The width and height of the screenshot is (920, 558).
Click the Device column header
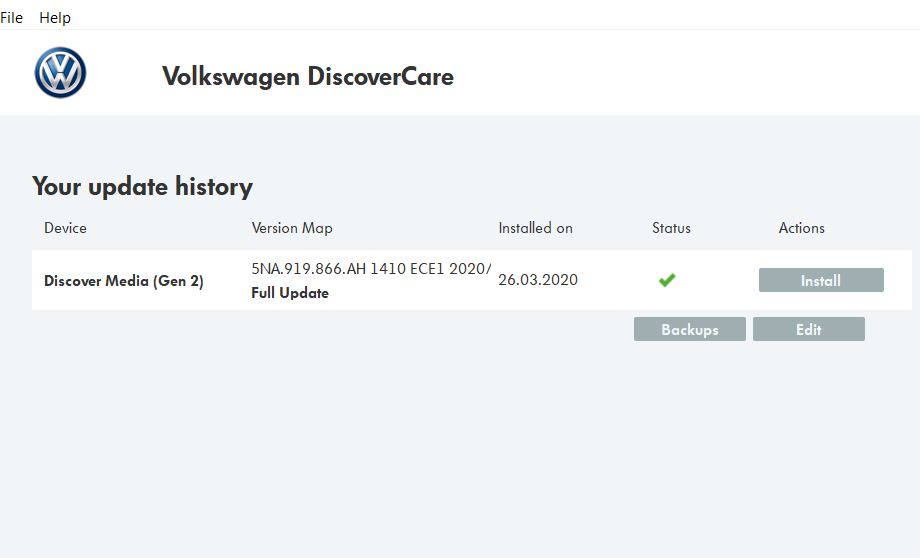[65, 228]
